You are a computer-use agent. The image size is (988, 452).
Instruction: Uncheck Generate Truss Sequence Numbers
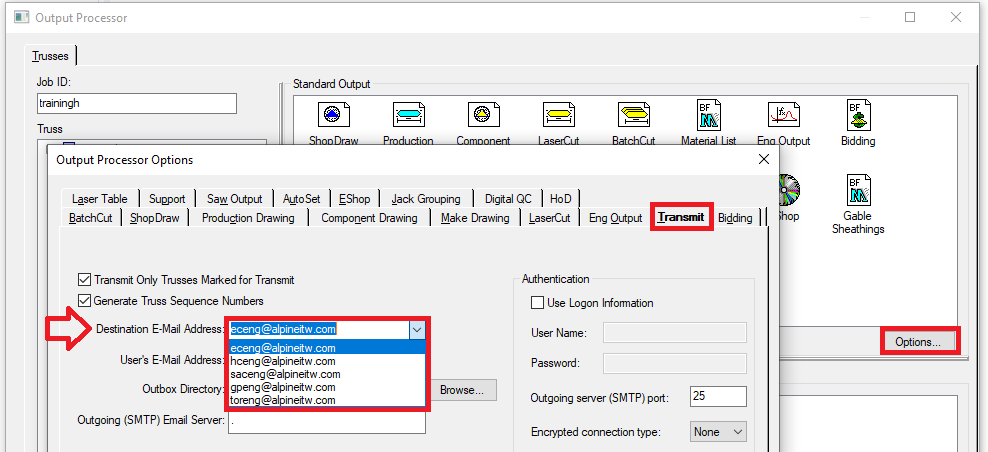coord(85,301)
